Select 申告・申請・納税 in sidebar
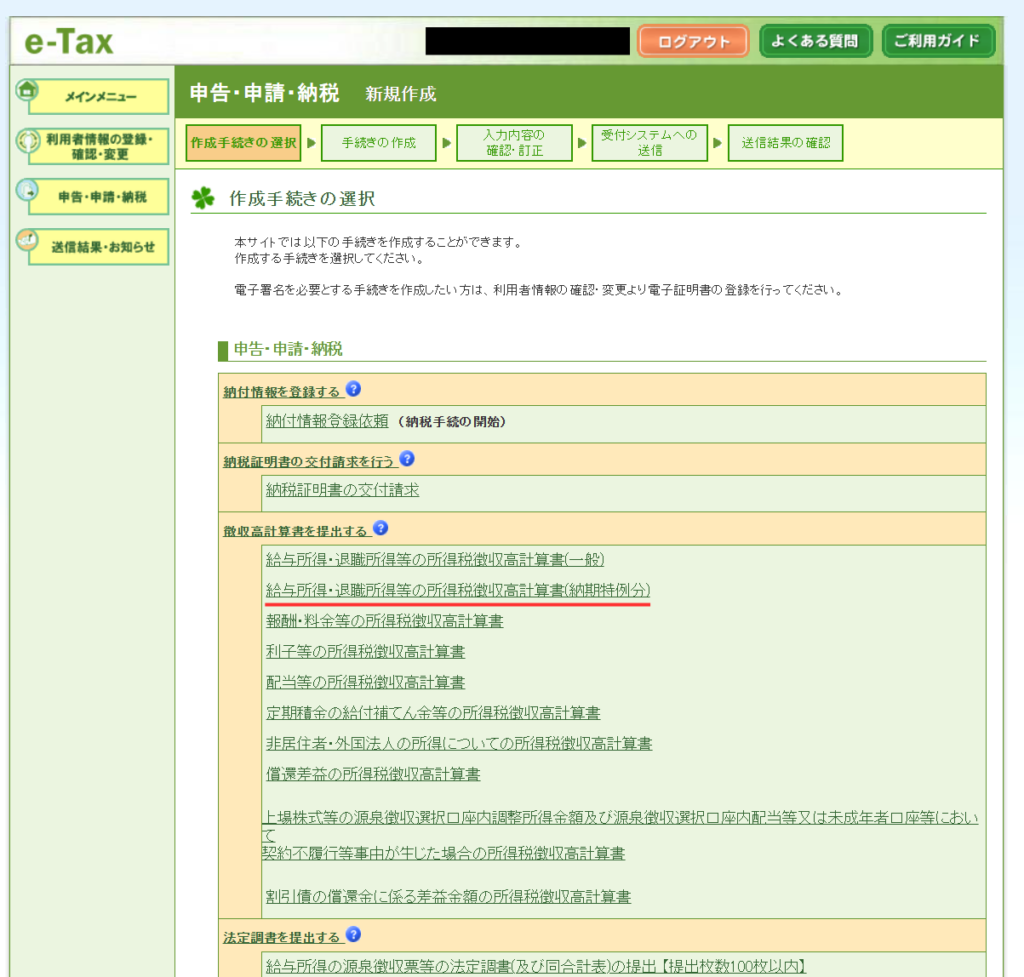 coord(99,197)
